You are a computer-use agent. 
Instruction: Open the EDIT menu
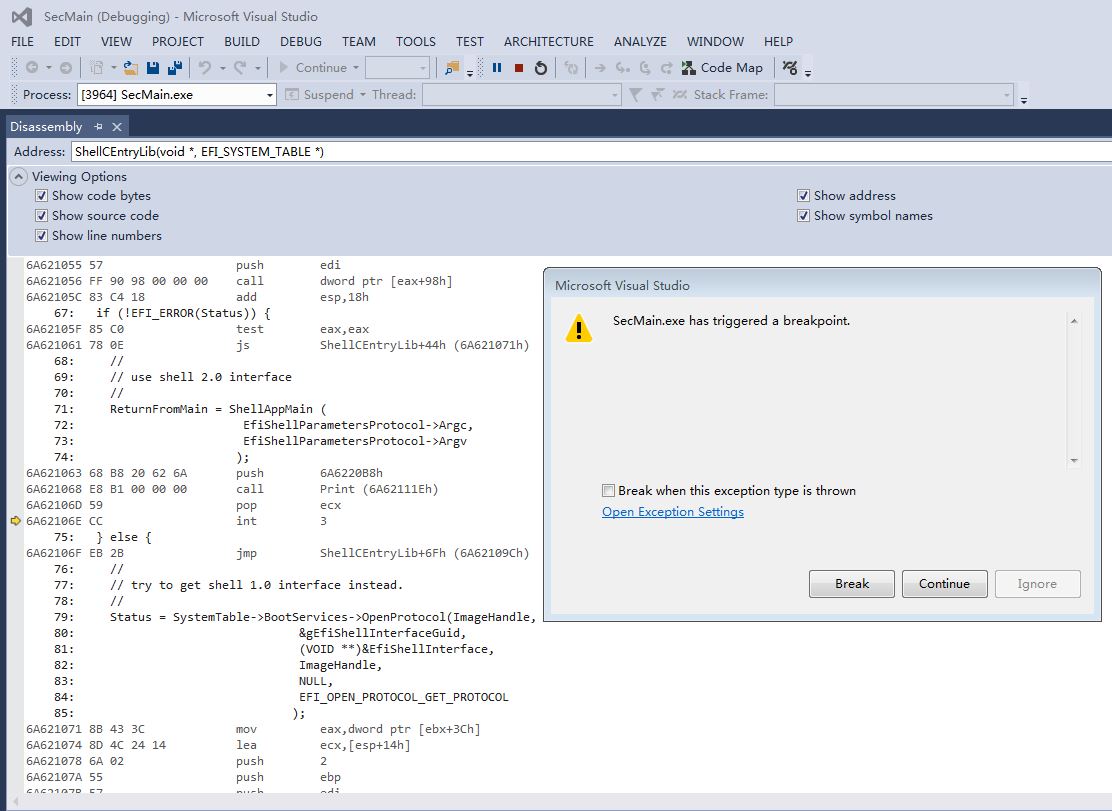(67, 42)
